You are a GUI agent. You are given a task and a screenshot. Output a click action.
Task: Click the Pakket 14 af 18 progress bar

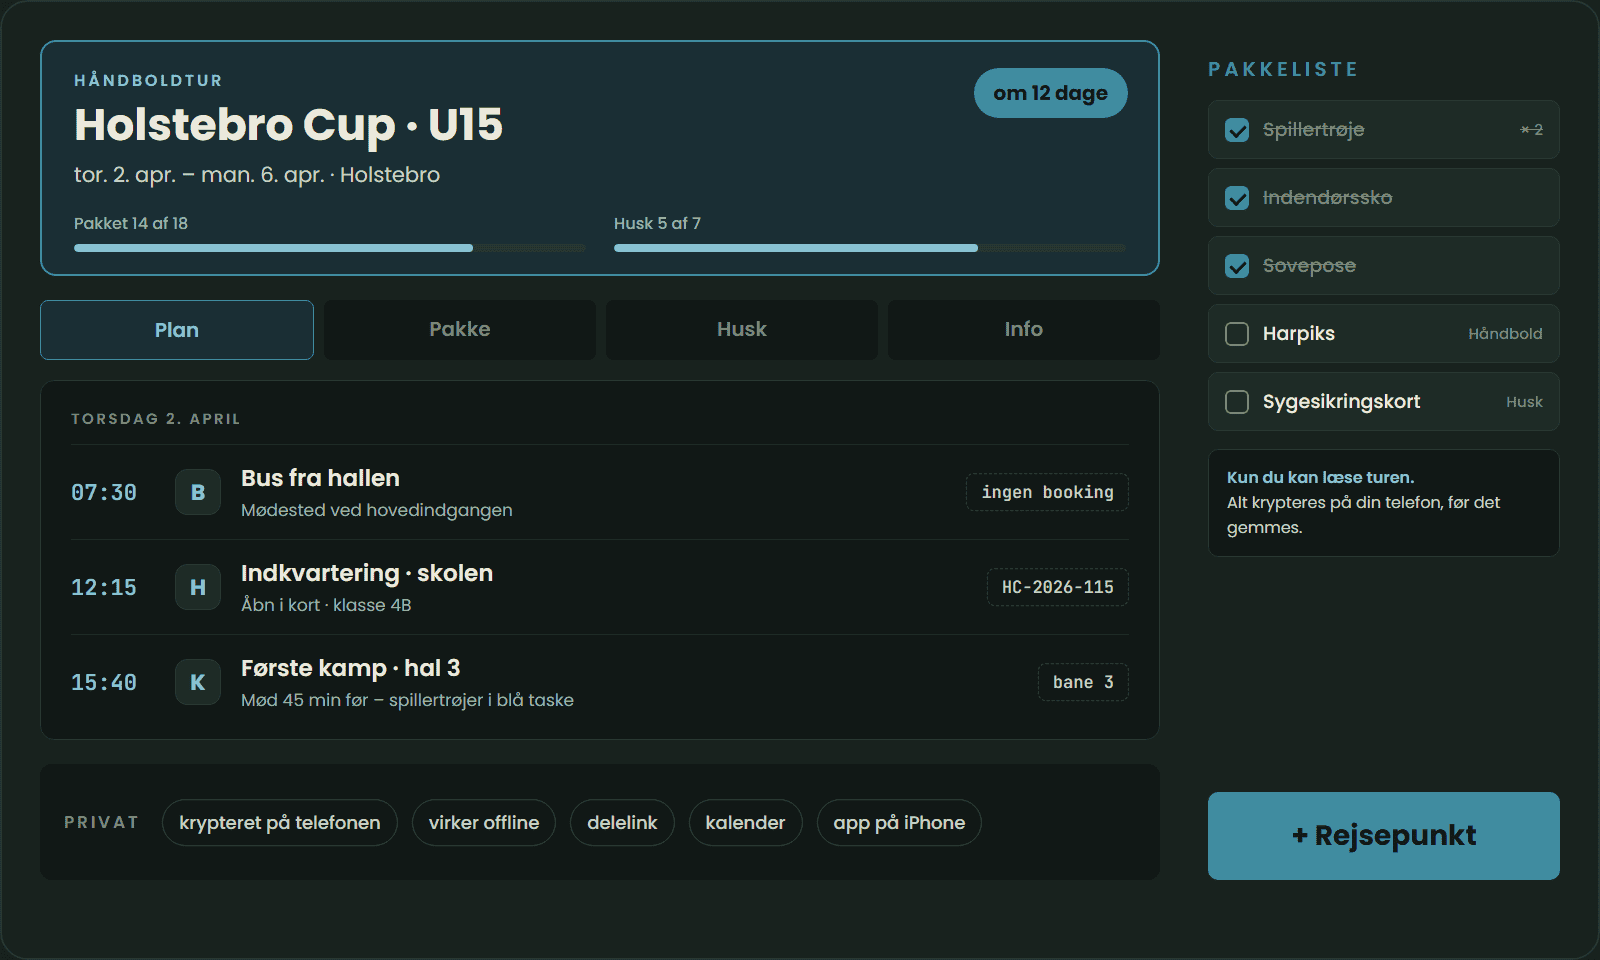[330, 248]
